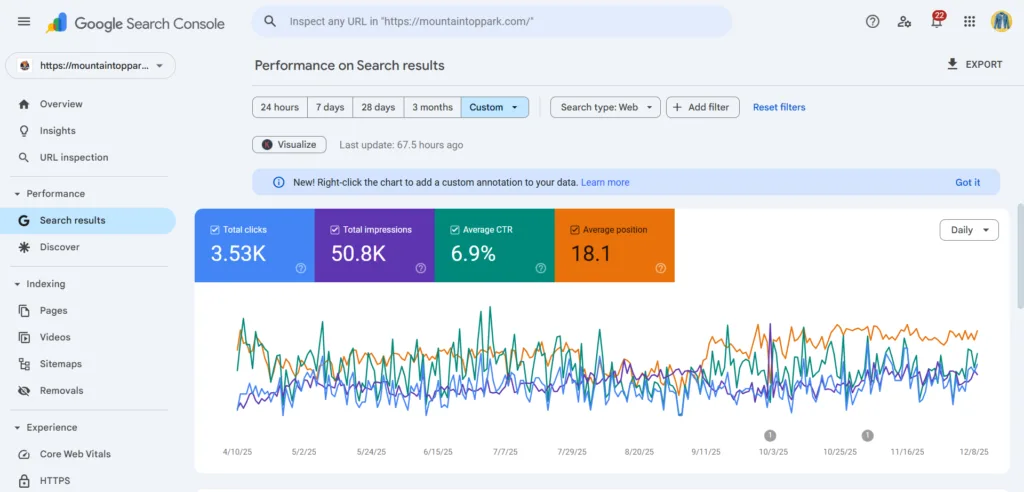Click the Total impressions purple card
1024x492 pixels.
coord(374,246)
